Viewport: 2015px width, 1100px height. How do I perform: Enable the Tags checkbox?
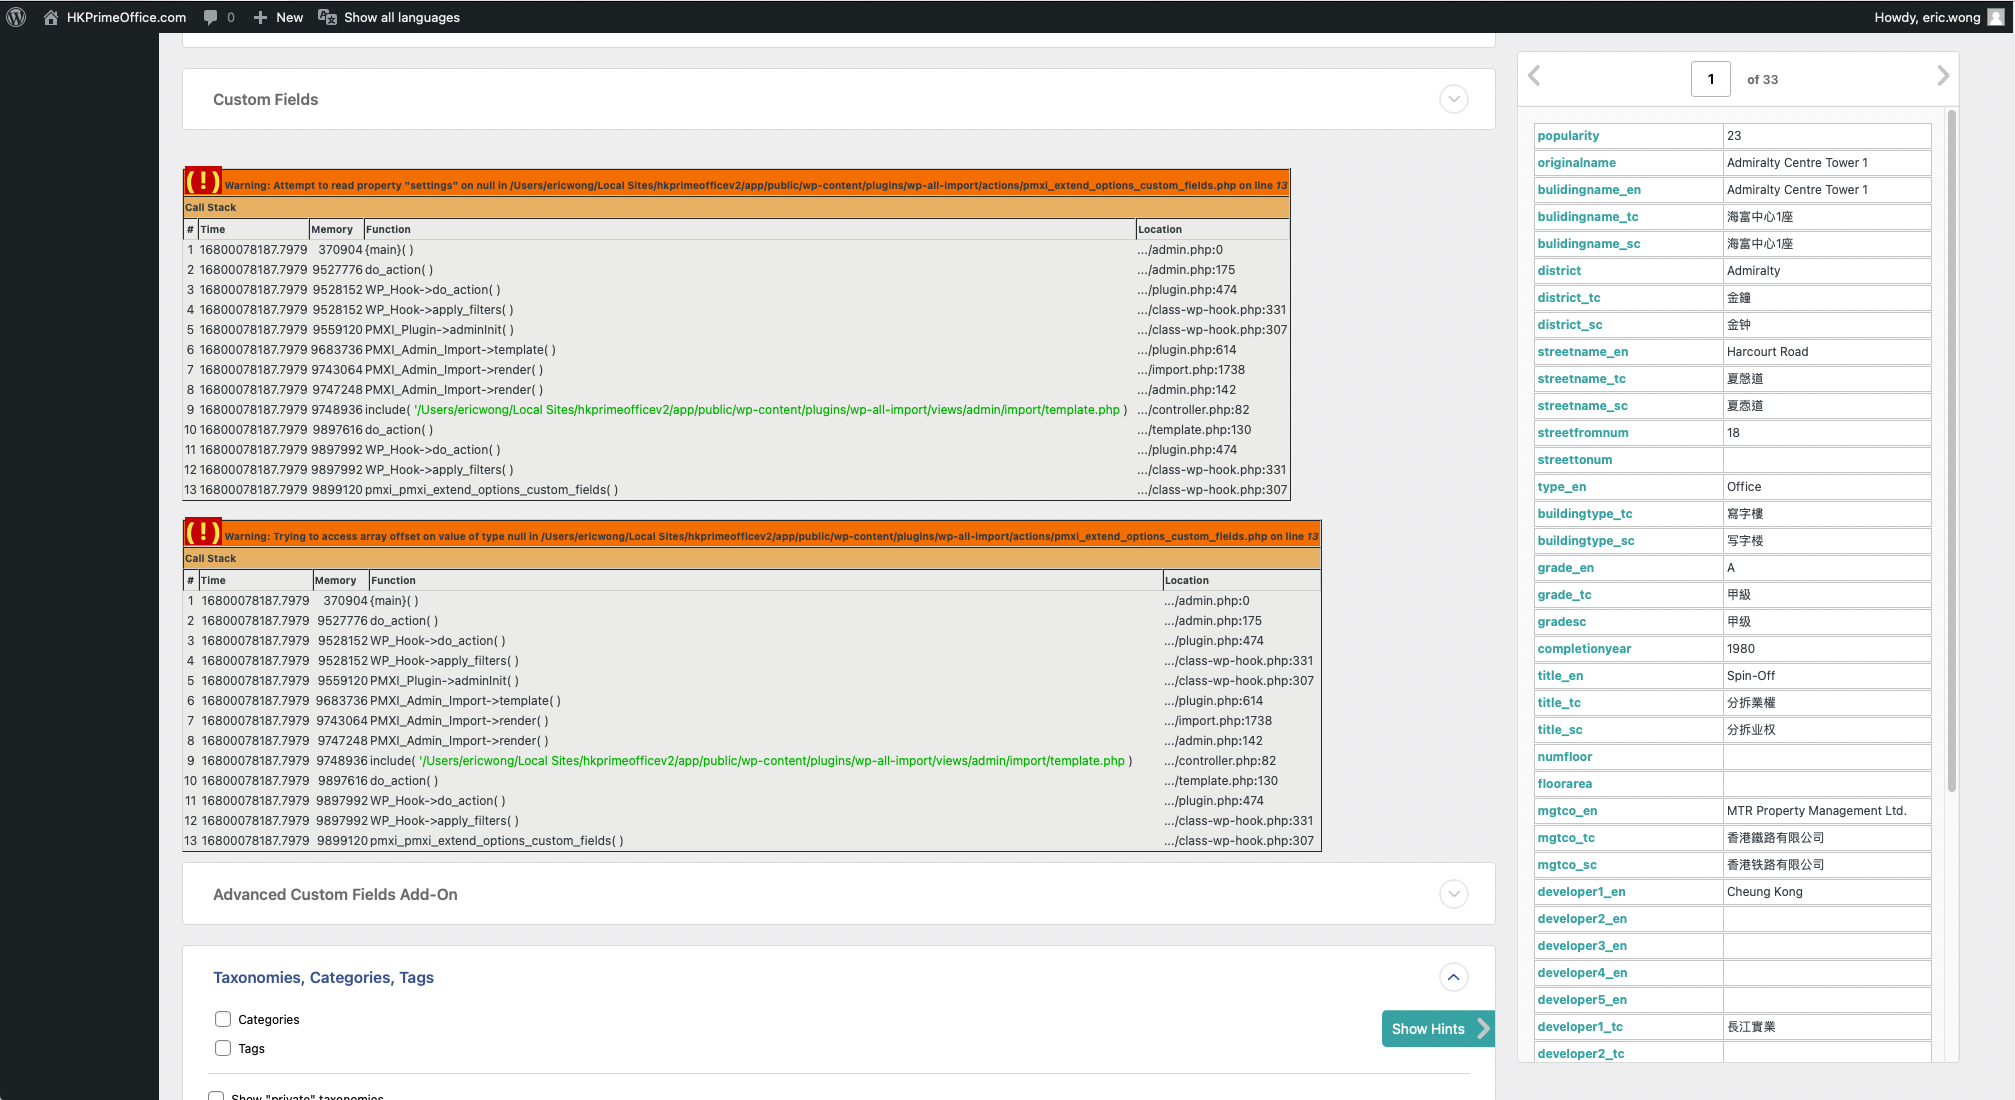coord(223,1048)
